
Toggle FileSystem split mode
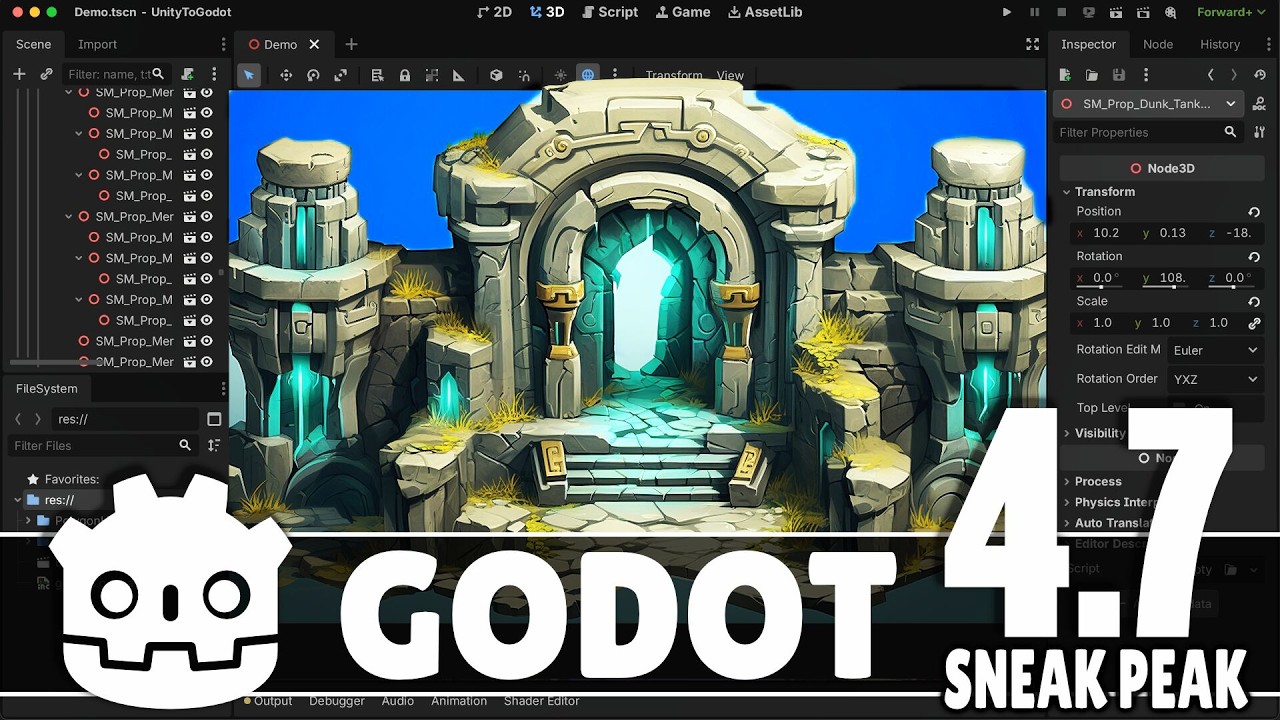pyautogui.click(x=214, y=419)
